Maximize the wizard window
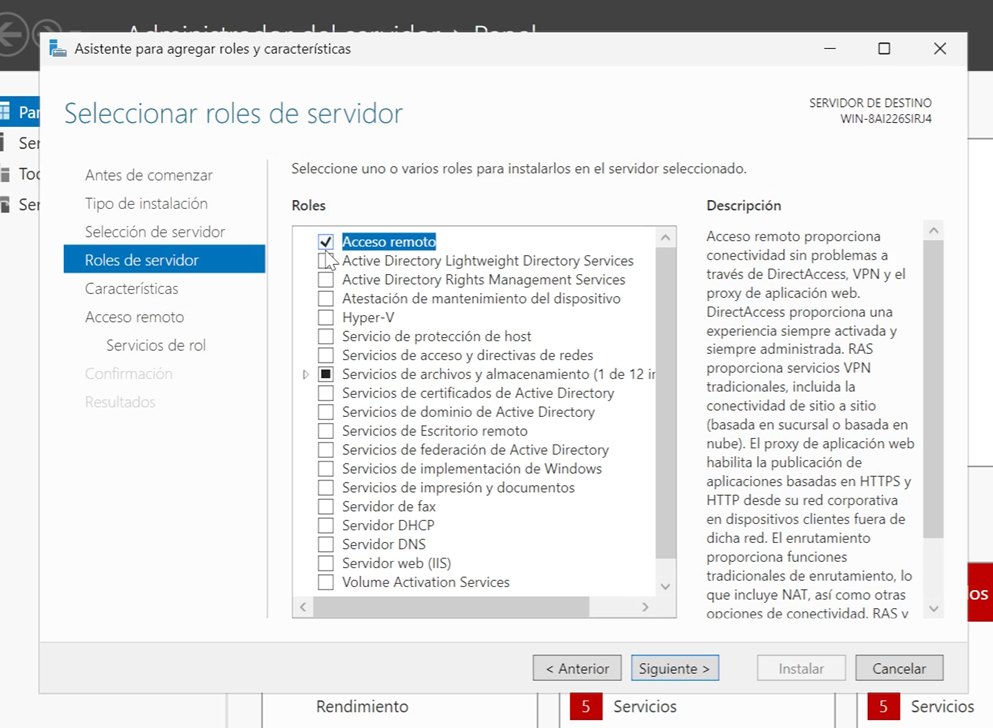 click(884, 49)
